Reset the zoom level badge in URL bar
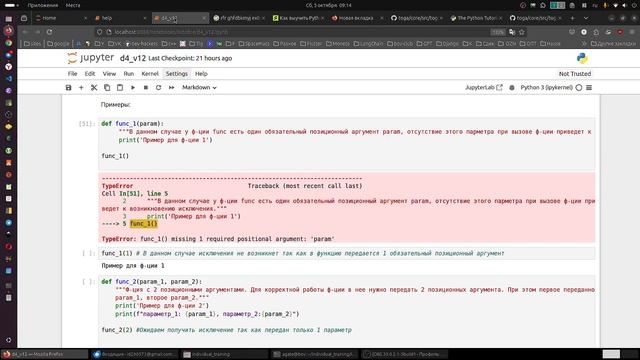The width and height of the screenshot is (640, 360). tap(498, 32)
